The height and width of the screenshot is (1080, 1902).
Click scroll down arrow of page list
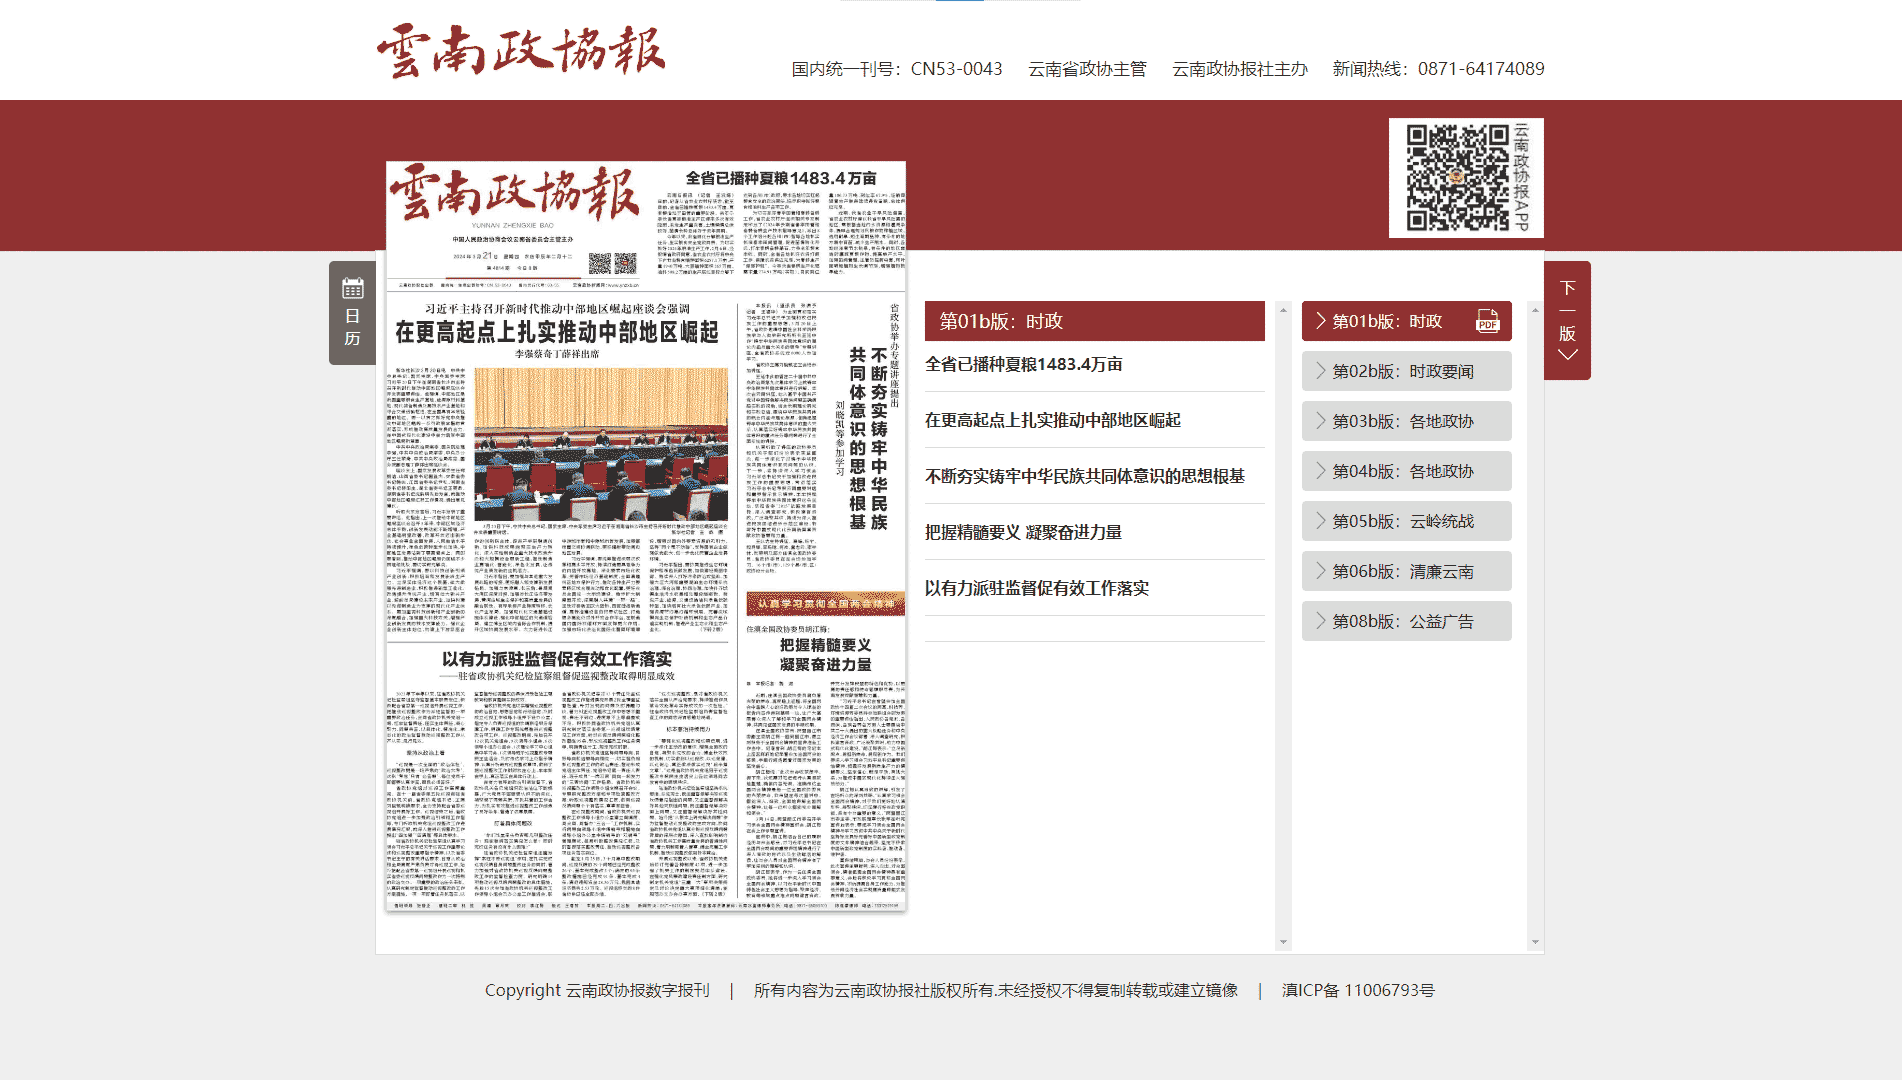[x=1535, y=942]
